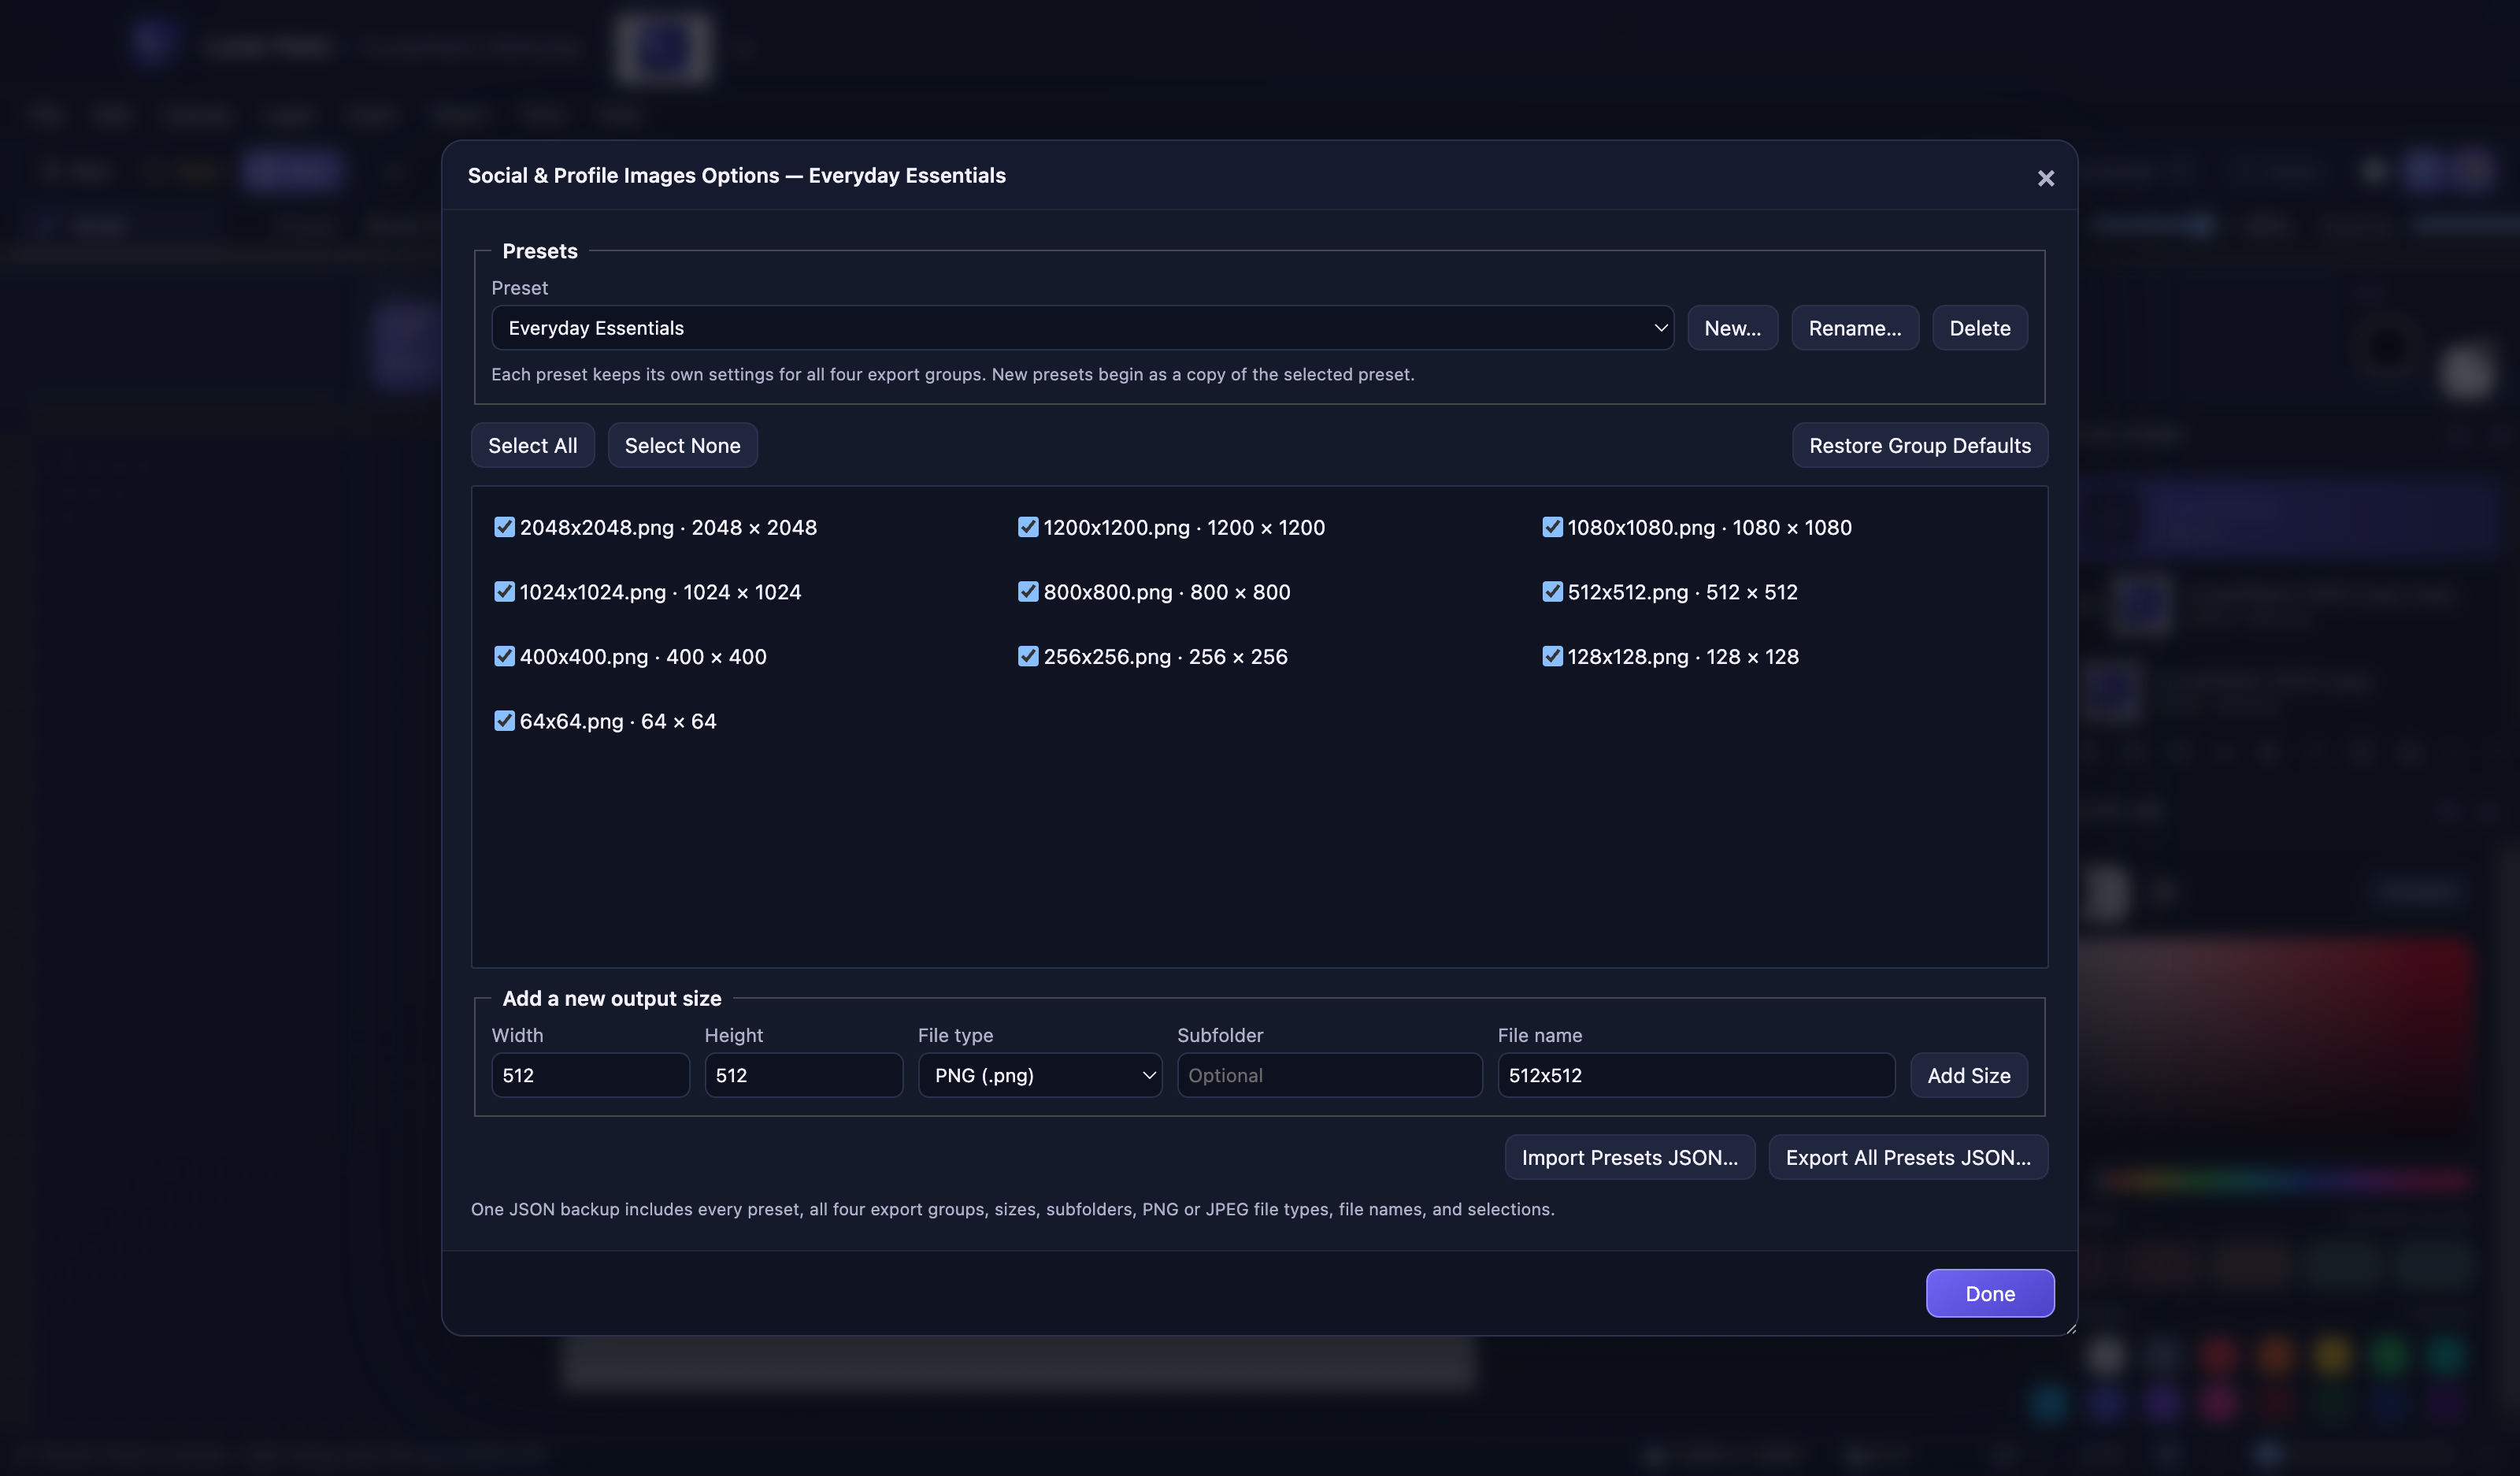Disable the 512x512.png output
Viewport: 2520px width, 1476px height.
(x=1552, y=592)
